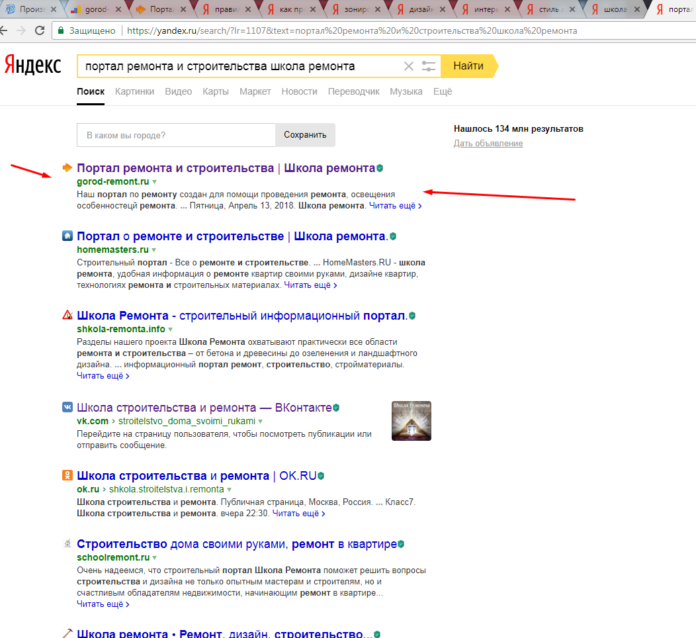Select the Поиск search tab
The width and height of the screenshot is (696, 638).
(91, 91)
